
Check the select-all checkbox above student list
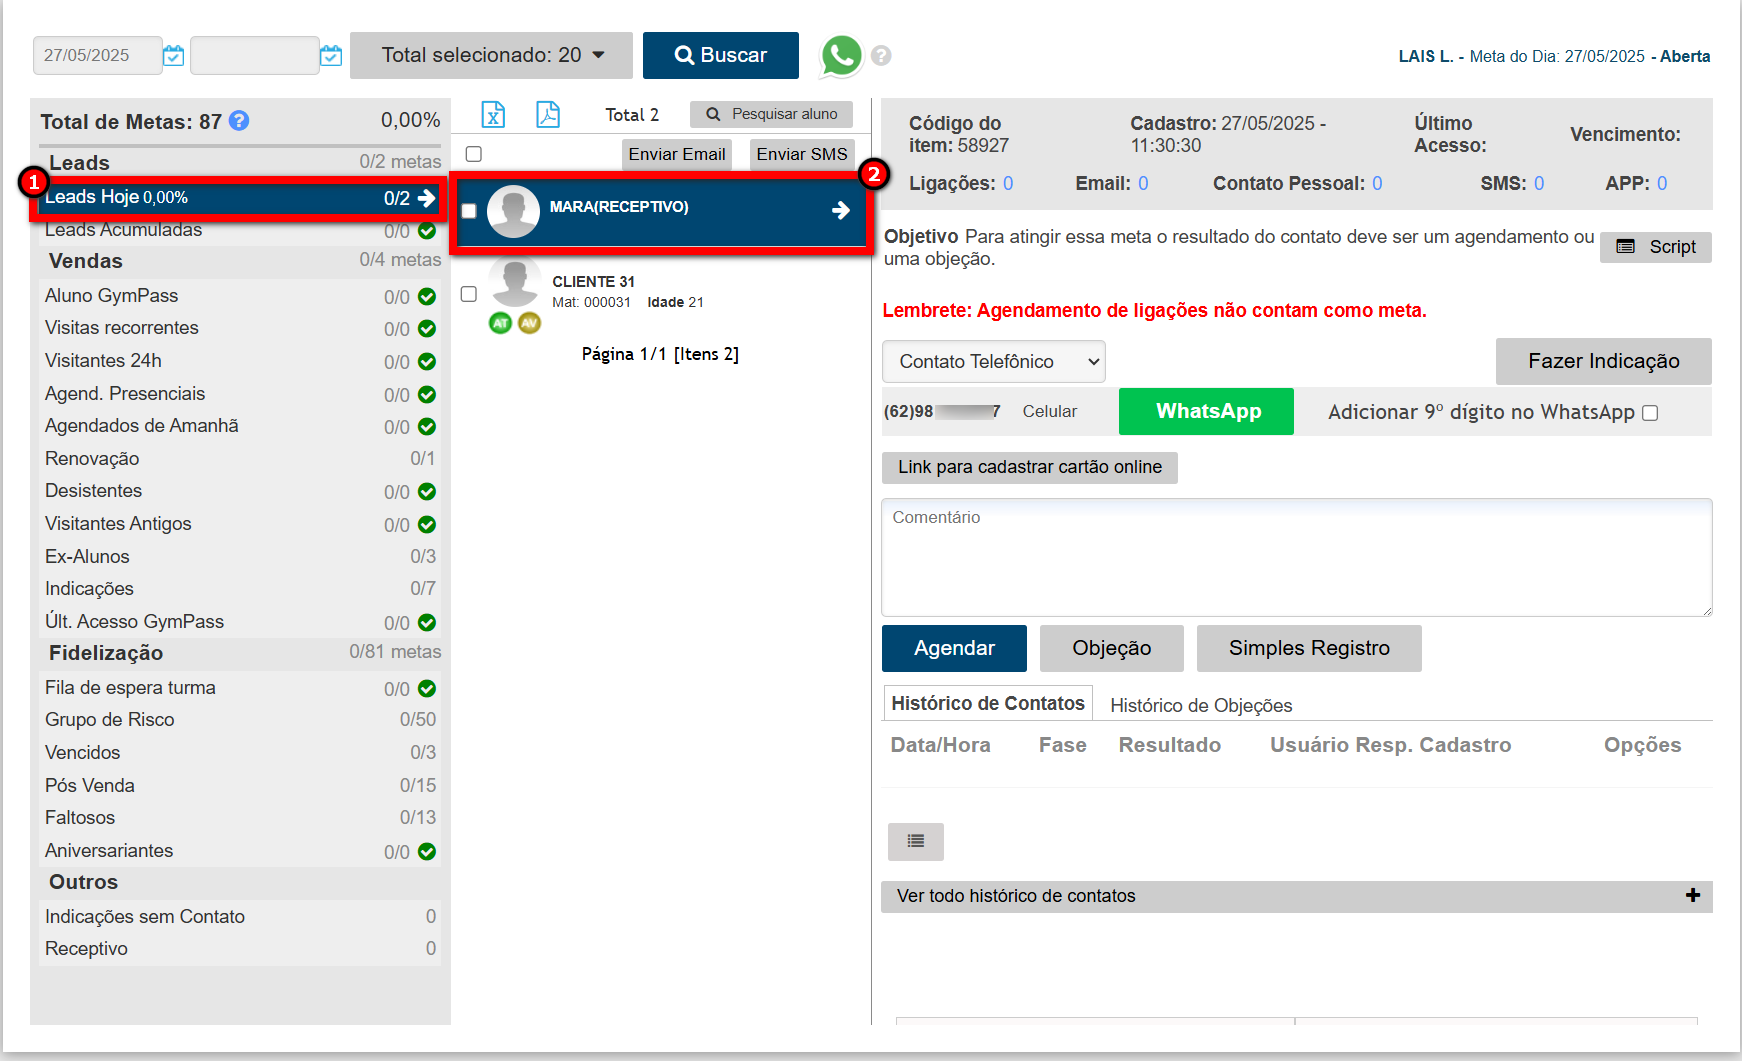coord(474,154)
